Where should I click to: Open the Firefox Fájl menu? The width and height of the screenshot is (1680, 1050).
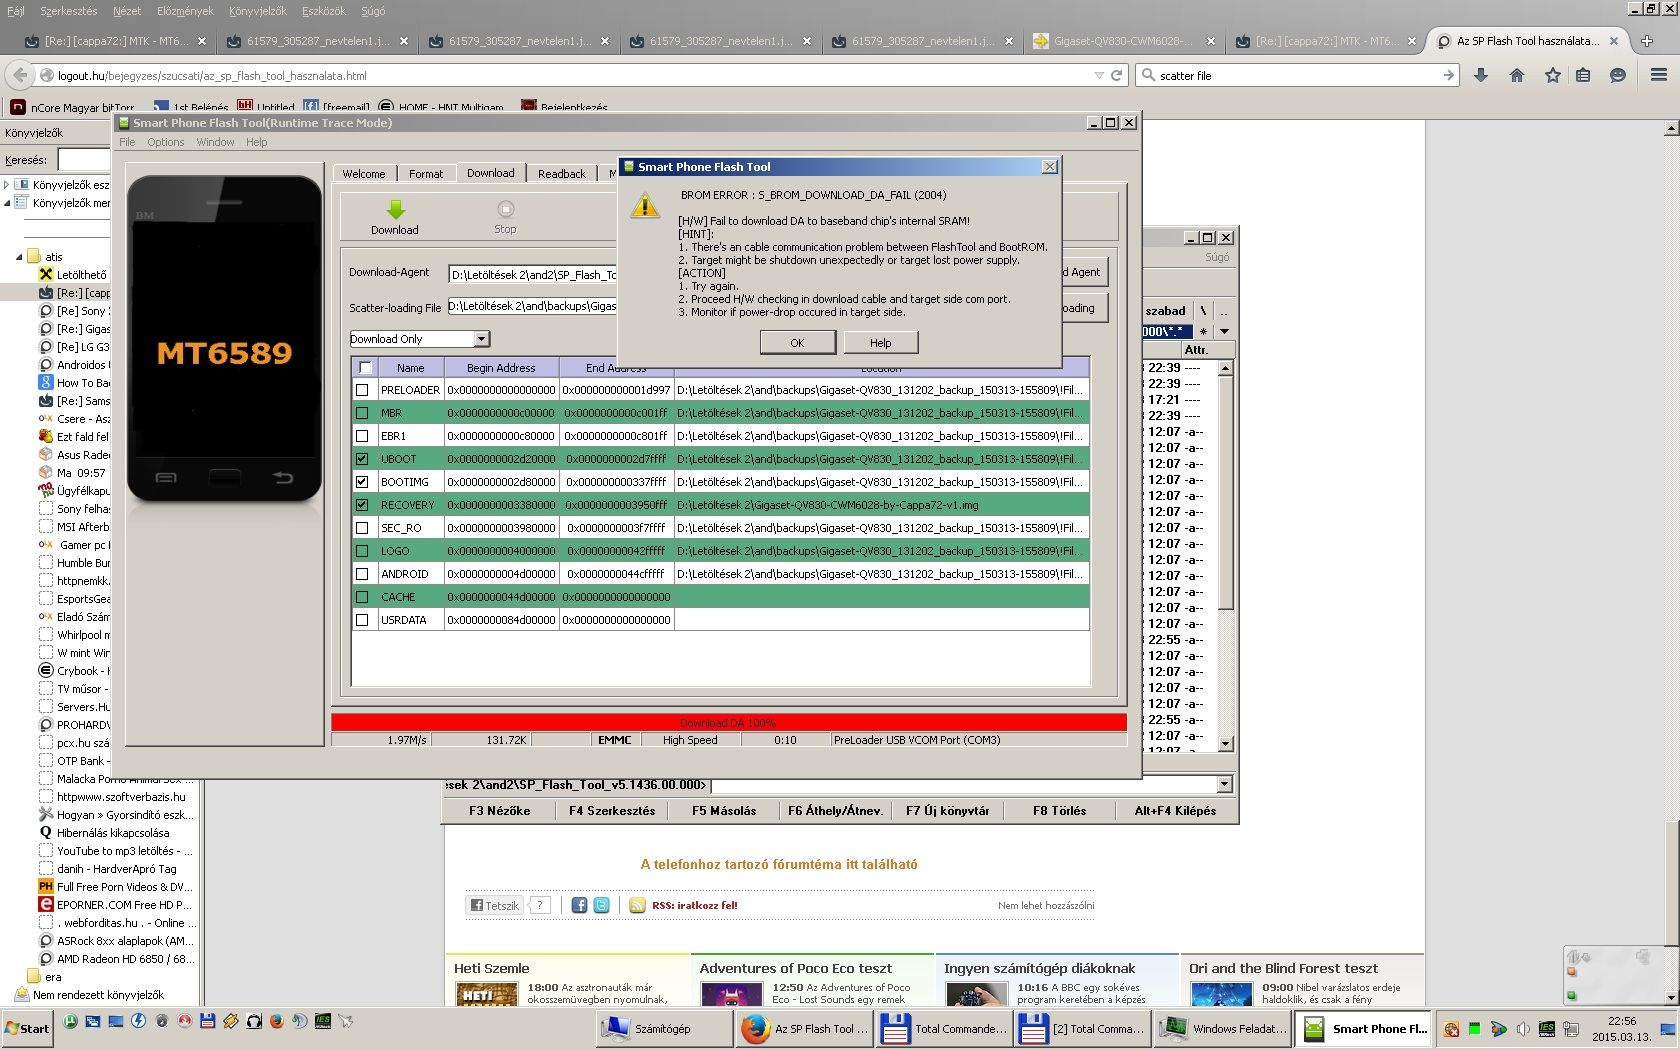pos(16,11)
